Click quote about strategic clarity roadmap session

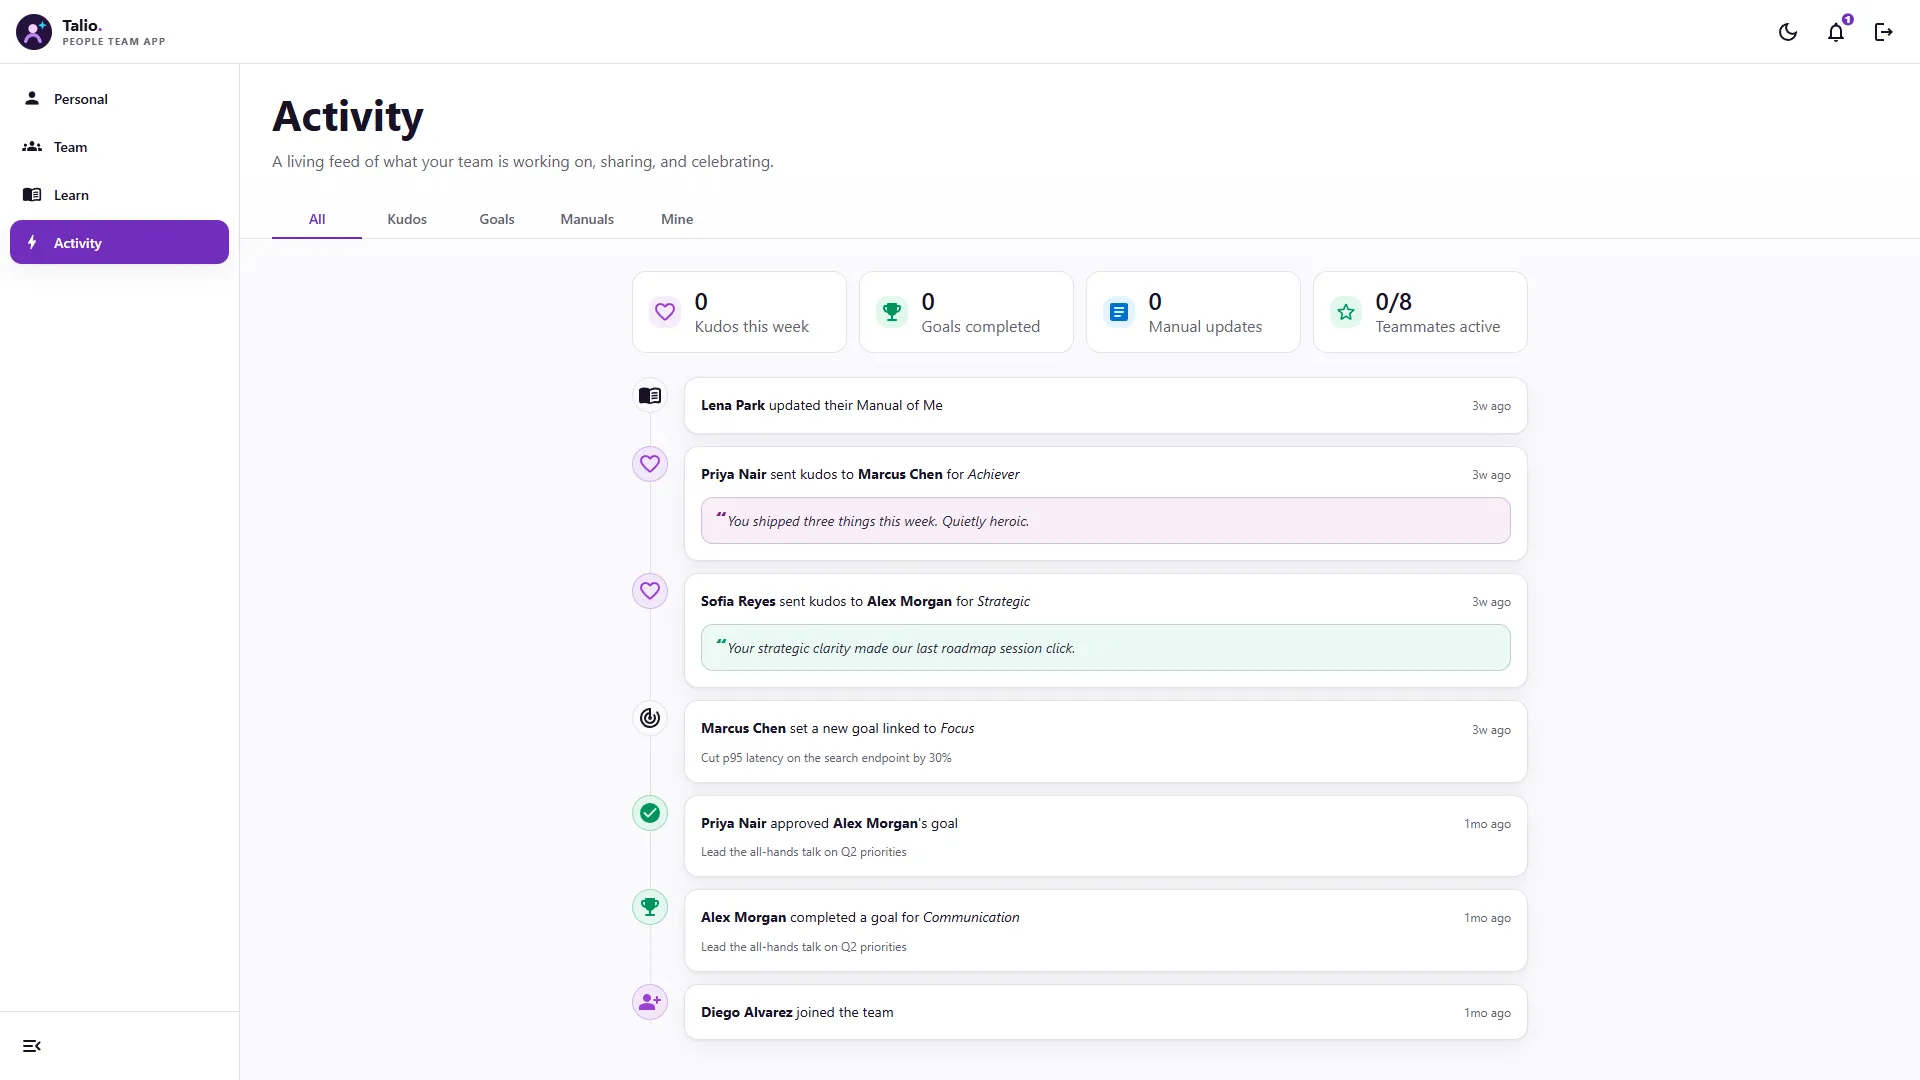point(1106,648)
